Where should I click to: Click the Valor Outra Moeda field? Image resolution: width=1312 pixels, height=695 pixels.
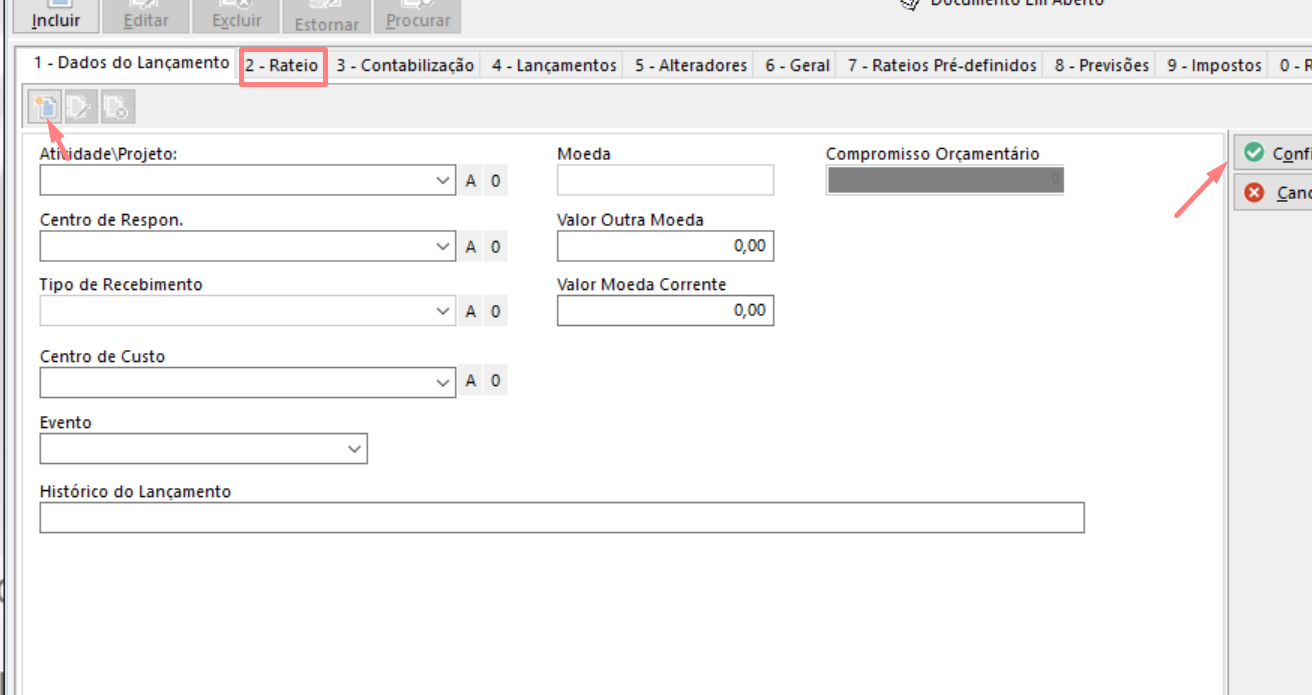(x=665, y=246)
